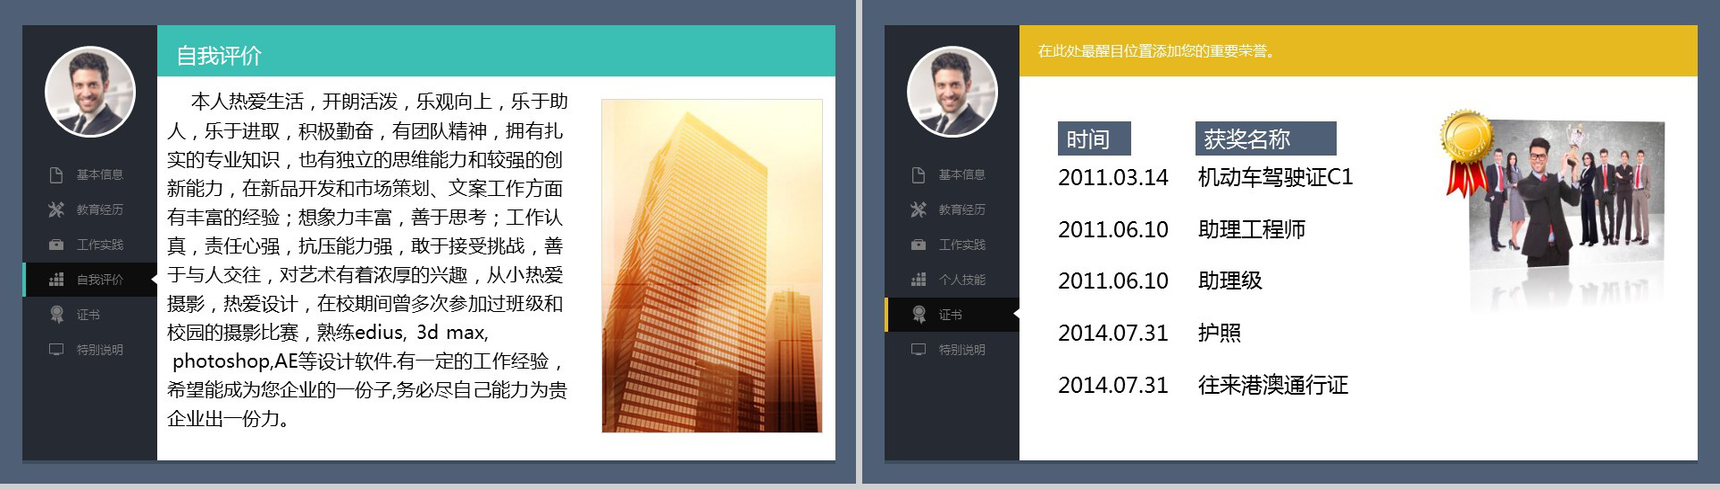Image resolution: width=1720 pixels, height=490 pixels.
Task: Select the orange skyscraper image
Action: pyautogui.click(x=711, y=265)
